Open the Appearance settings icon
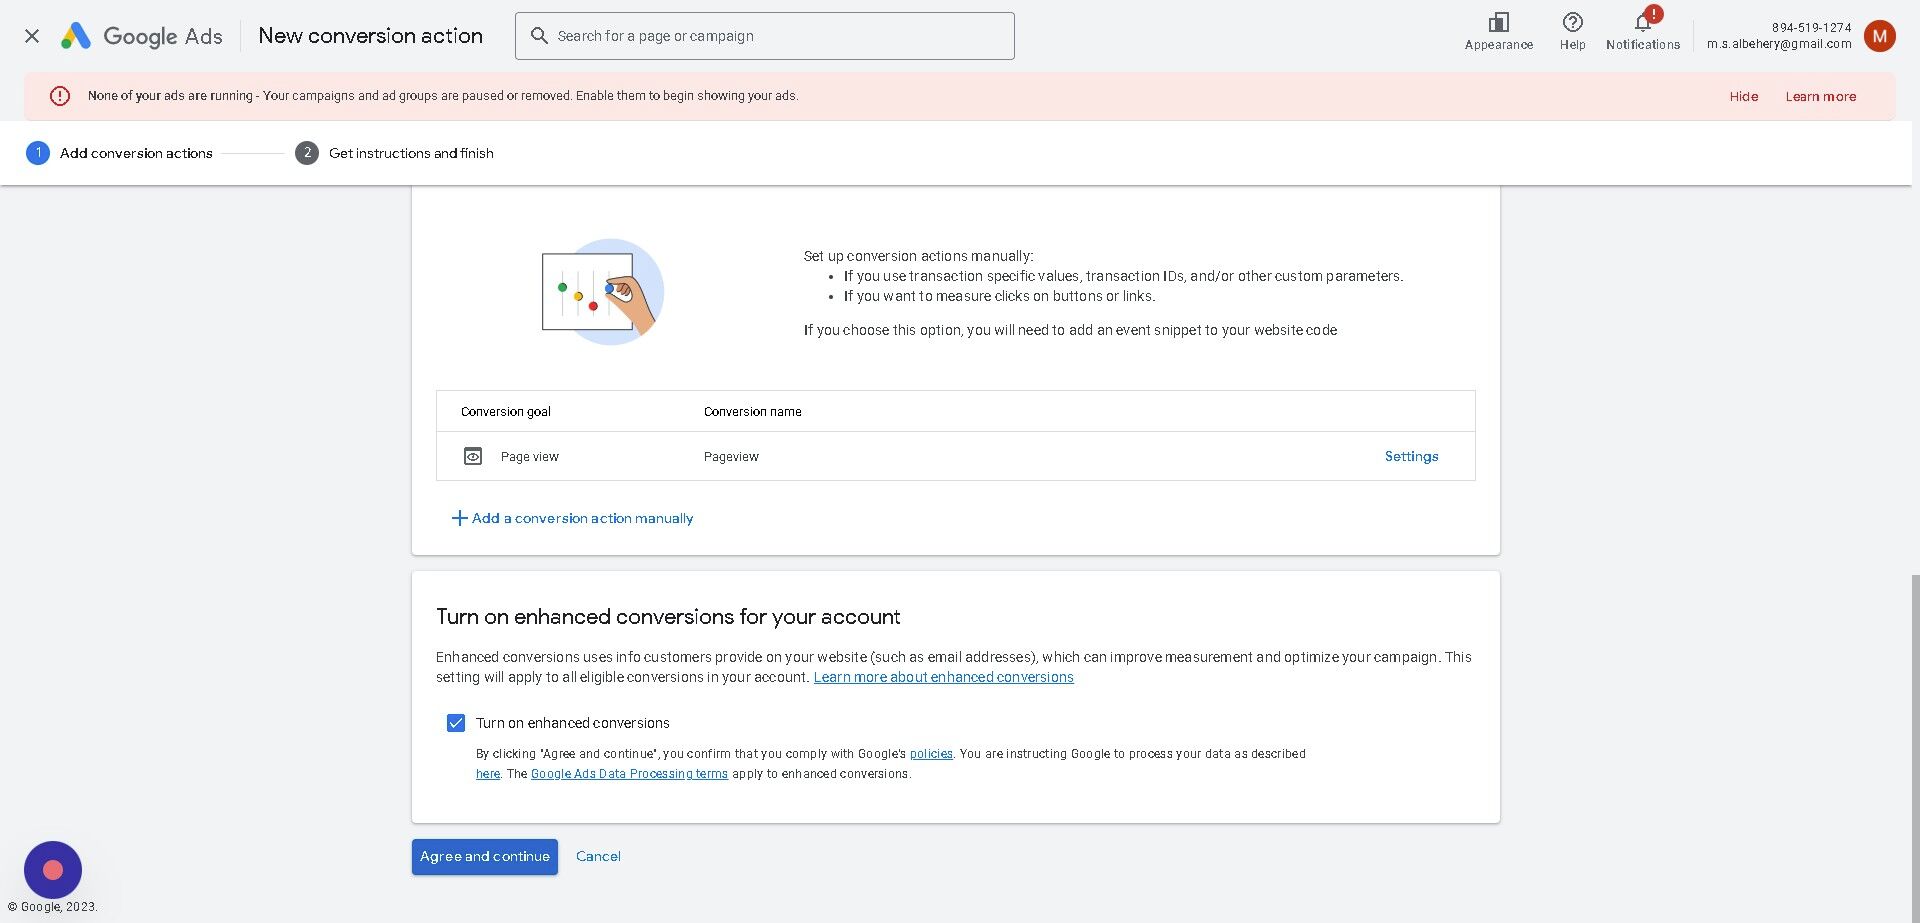The image size is (1920, 923). (1498, 23)
